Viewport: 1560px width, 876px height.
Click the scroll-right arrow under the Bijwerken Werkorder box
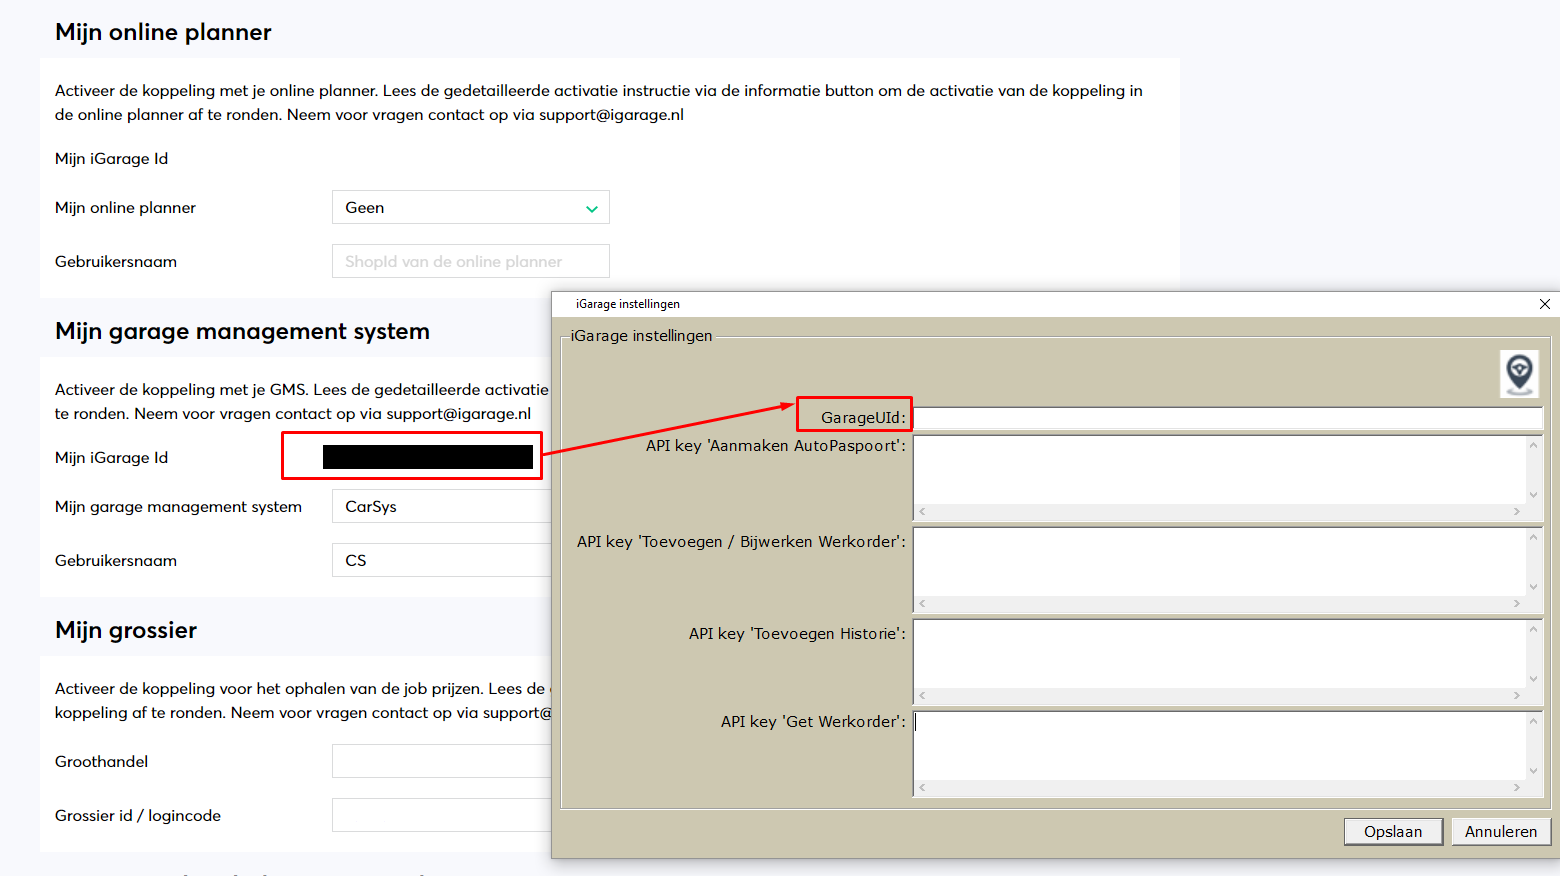[x=1517, y=604]
